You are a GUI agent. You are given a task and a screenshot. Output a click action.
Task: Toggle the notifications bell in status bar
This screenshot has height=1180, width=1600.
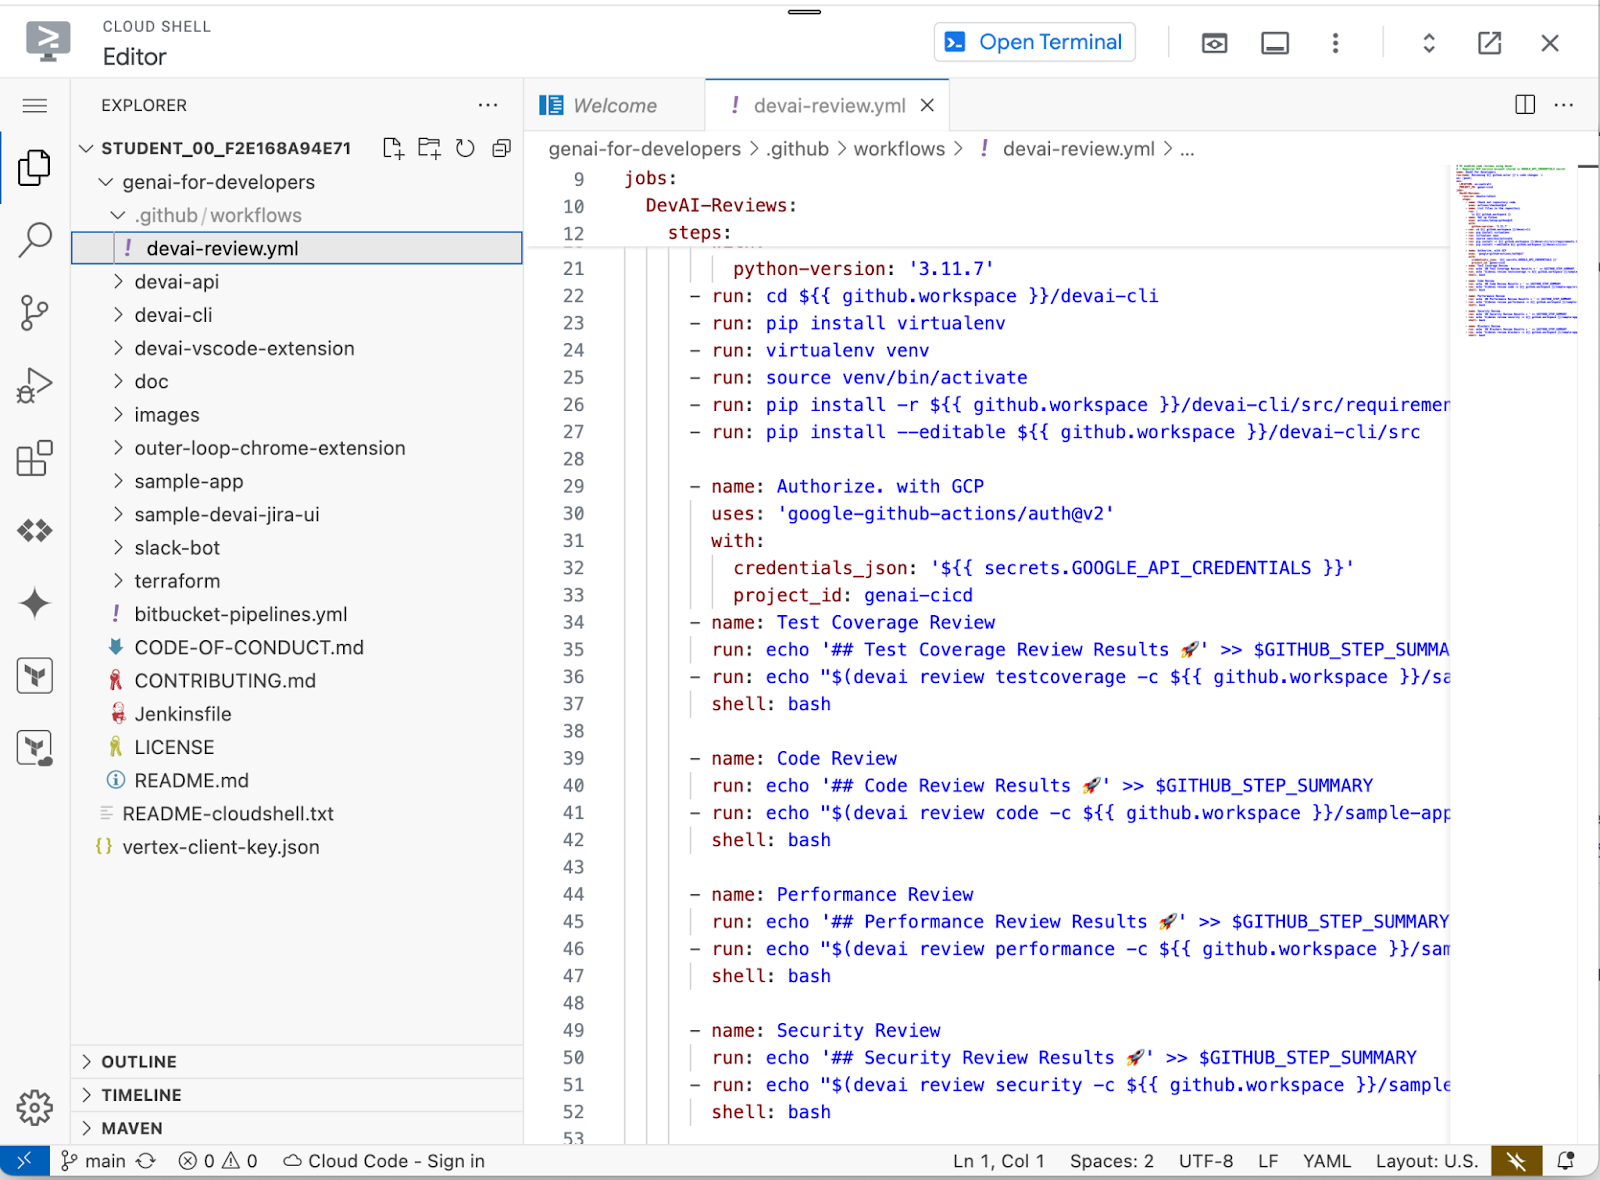pos(1566,1161)
